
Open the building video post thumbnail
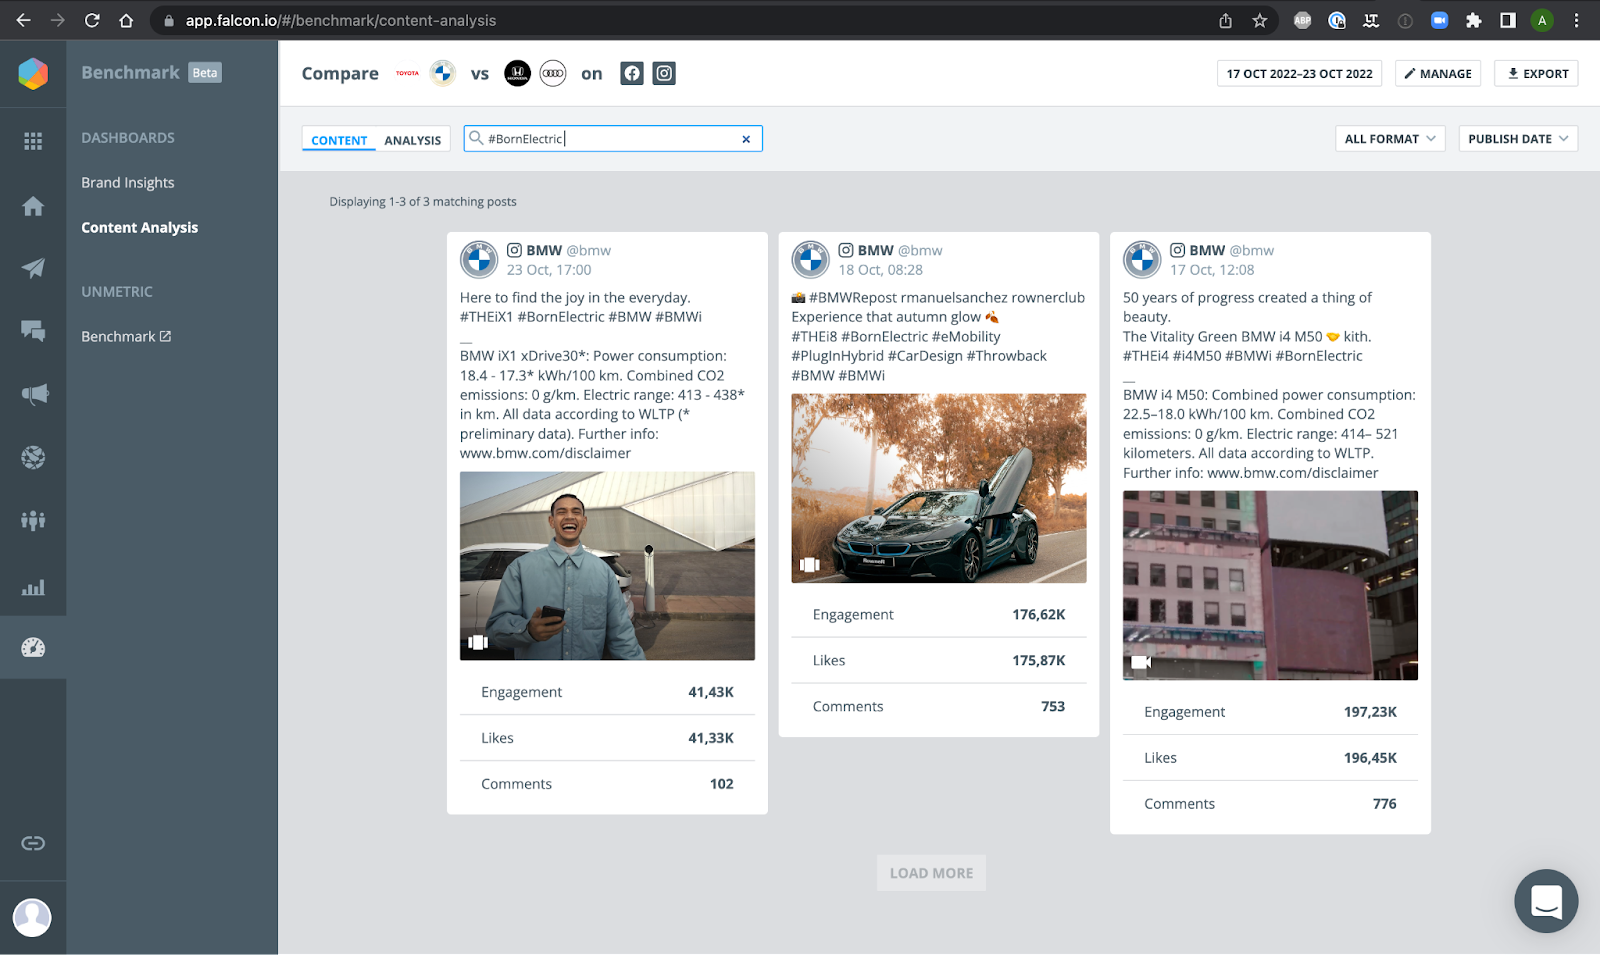tap(1270, 585)
